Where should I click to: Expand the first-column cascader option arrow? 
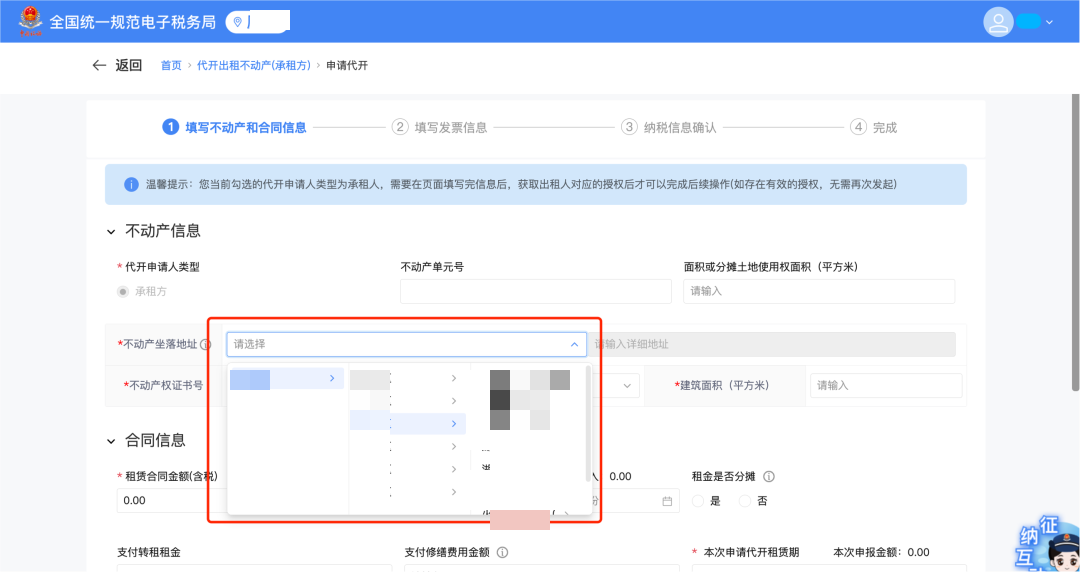(332, 378)
